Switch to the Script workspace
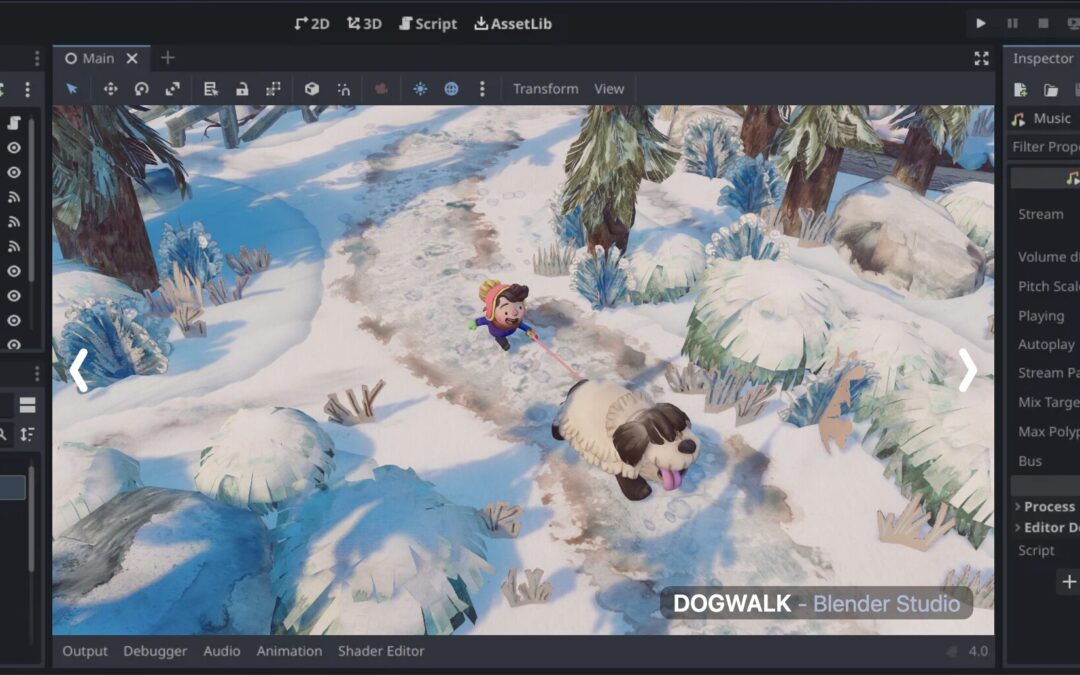The height and width of the screenshot is (675, 1080). [x=427, y=24]
